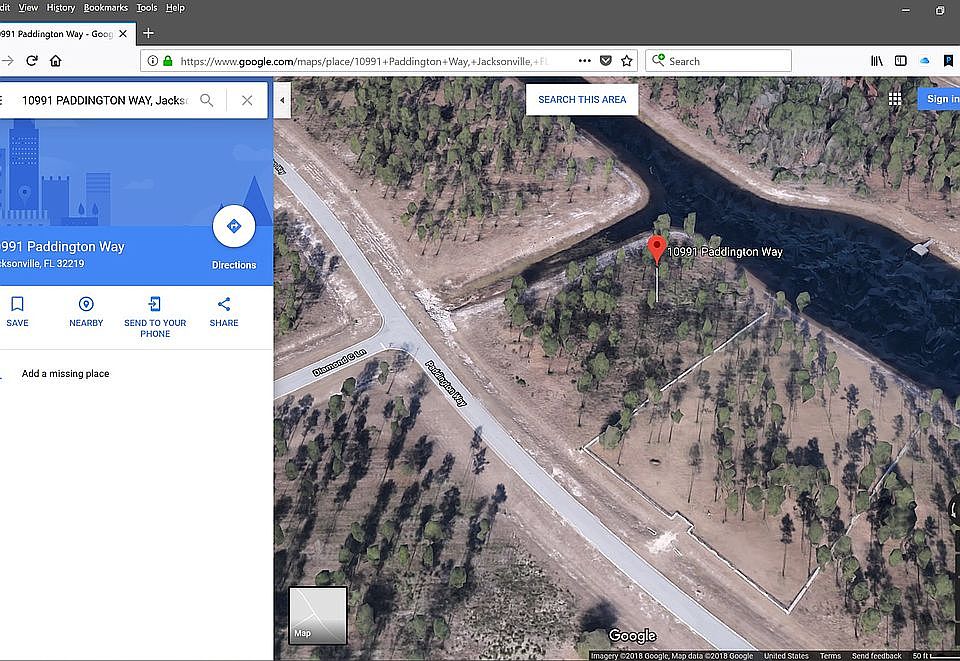This screenshot has width=960, height=661.
Task: Click the cloud extension icon in toolbar
Action: point(924,61)
